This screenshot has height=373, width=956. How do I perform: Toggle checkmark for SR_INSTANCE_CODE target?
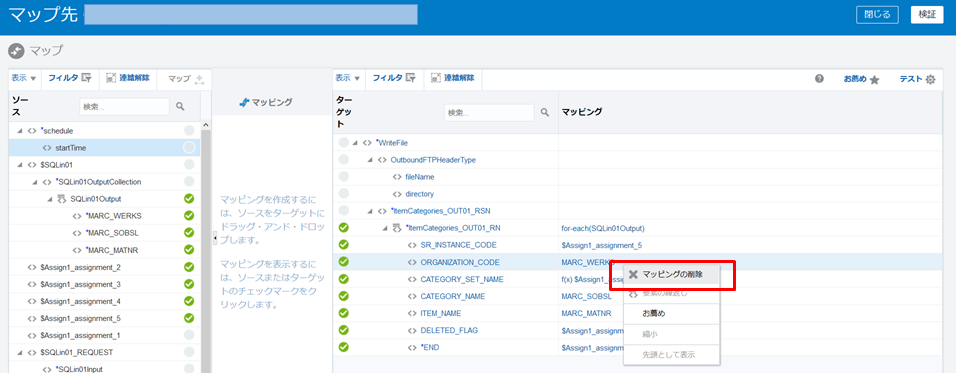(x=343, y=244)
